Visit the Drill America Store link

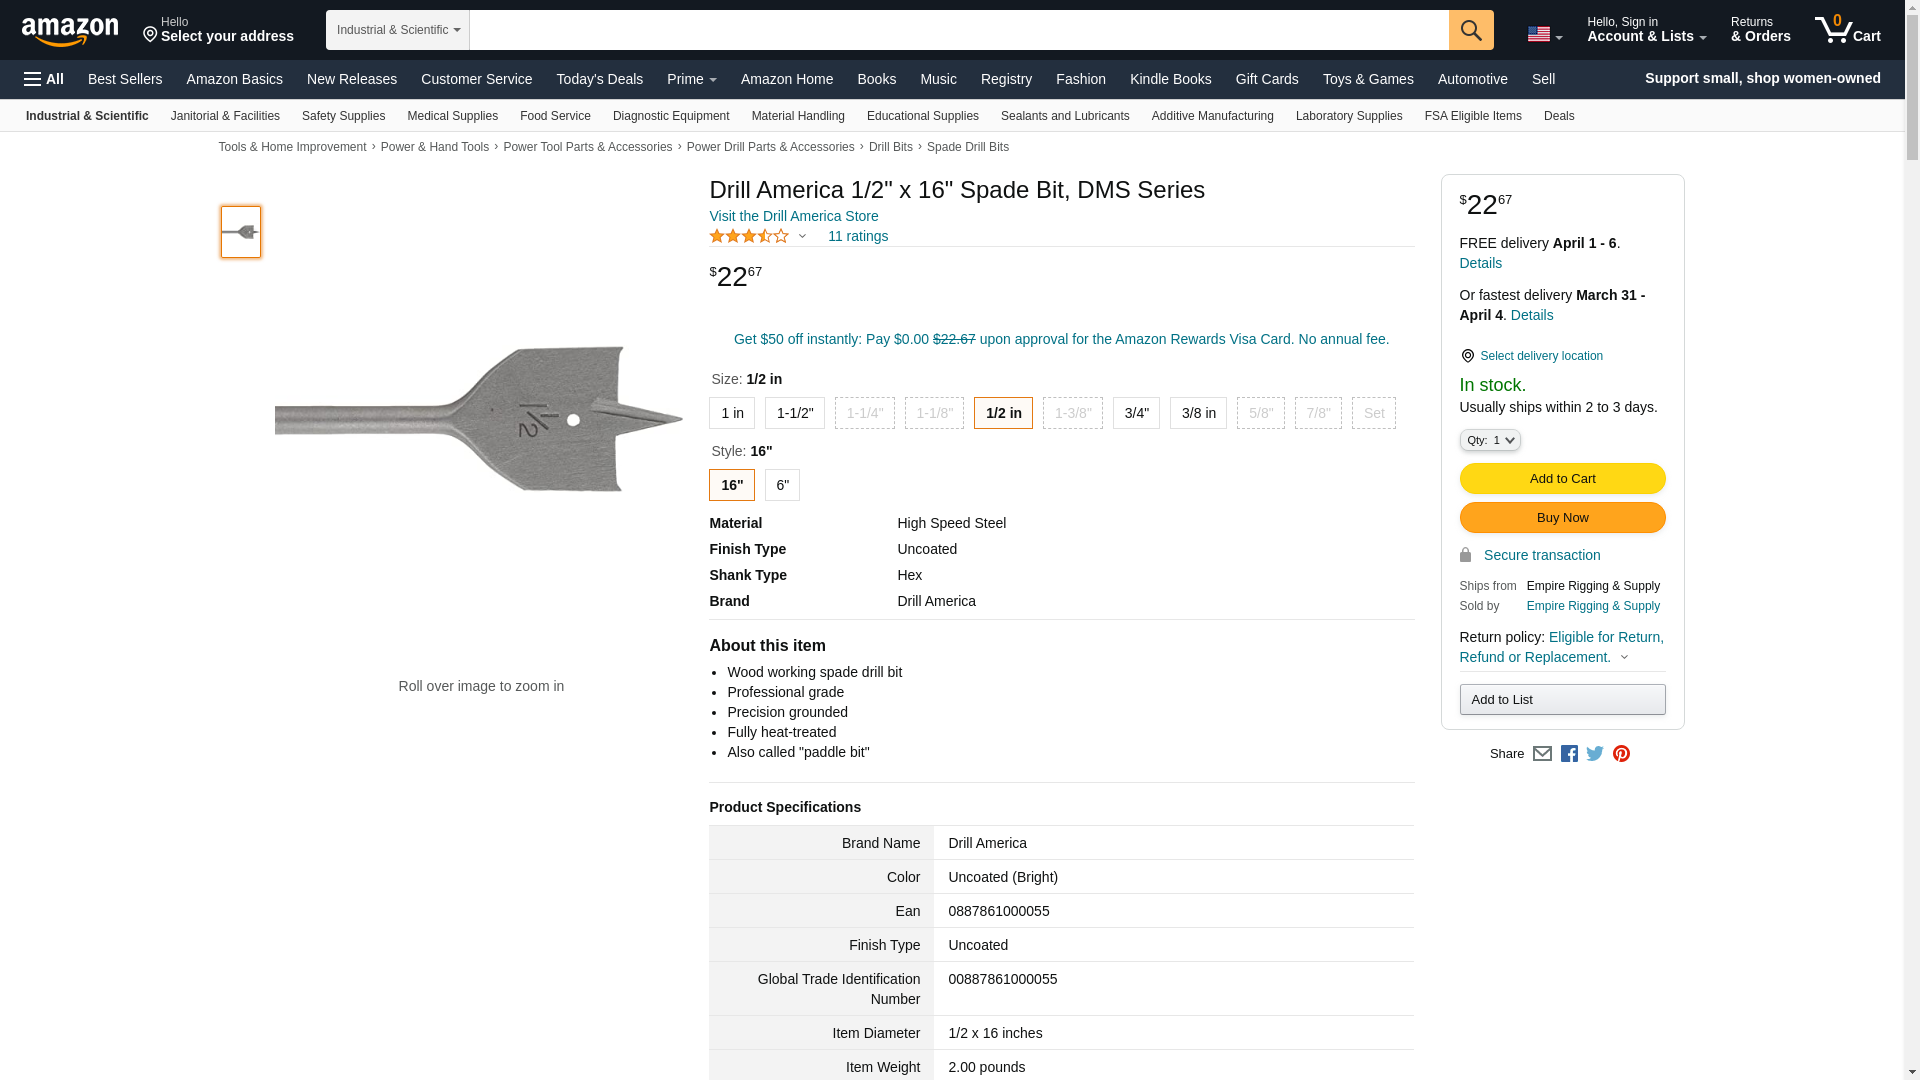click(793, 216)
